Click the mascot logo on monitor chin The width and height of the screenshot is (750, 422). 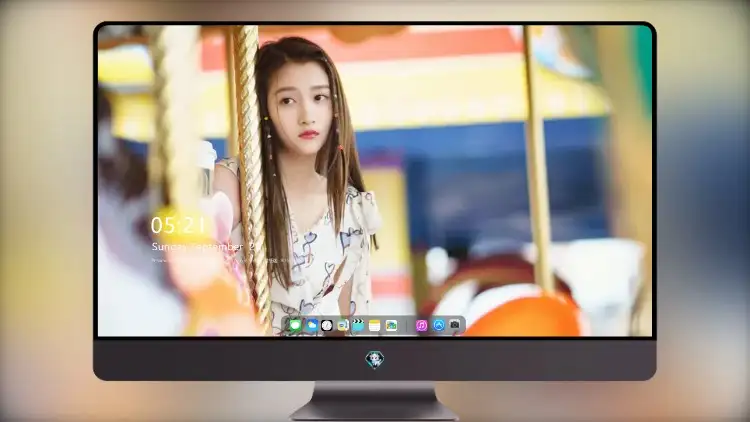pos(375,360)
